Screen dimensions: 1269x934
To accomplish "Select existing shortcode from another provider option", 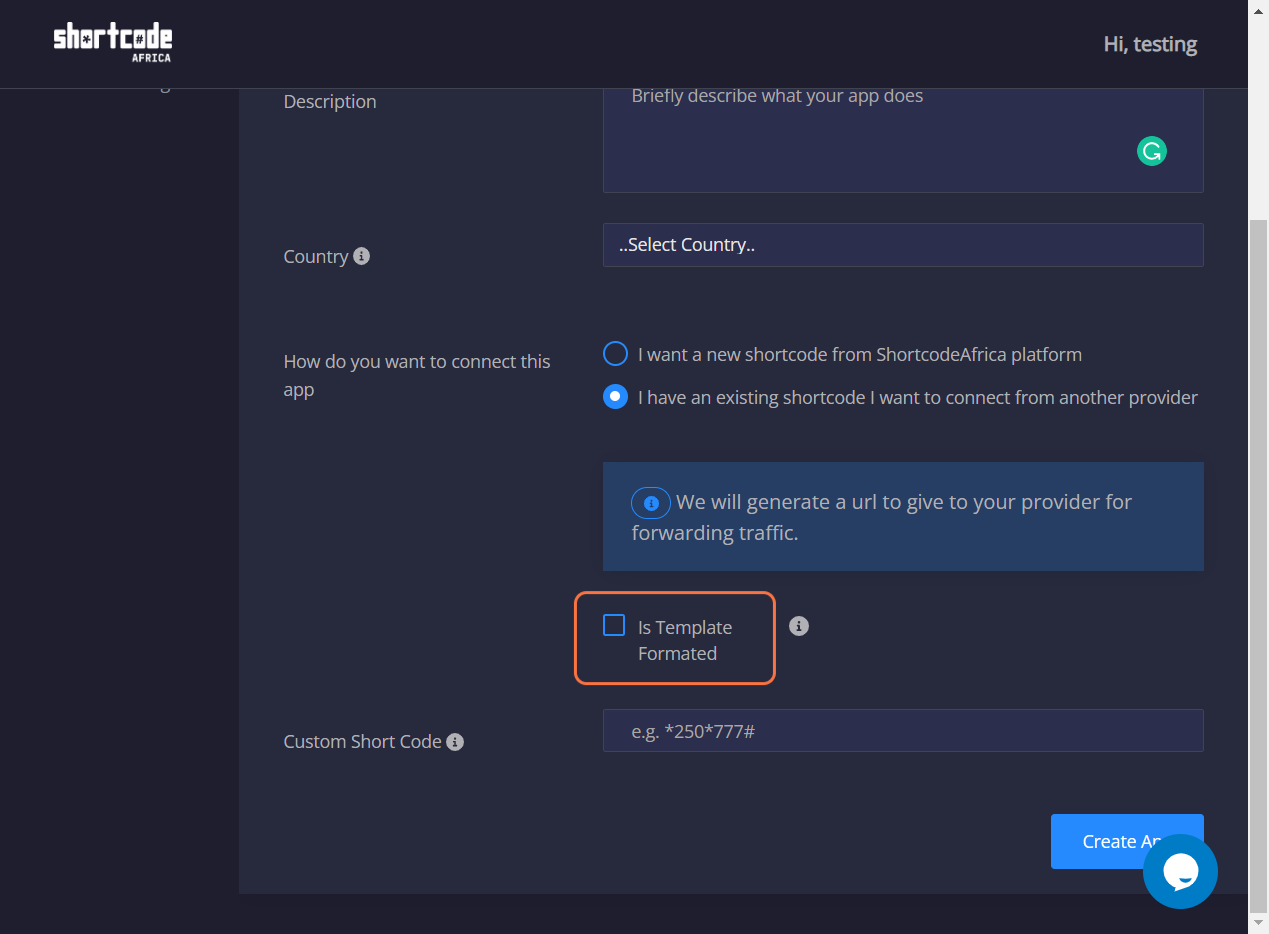I will 615,397.
